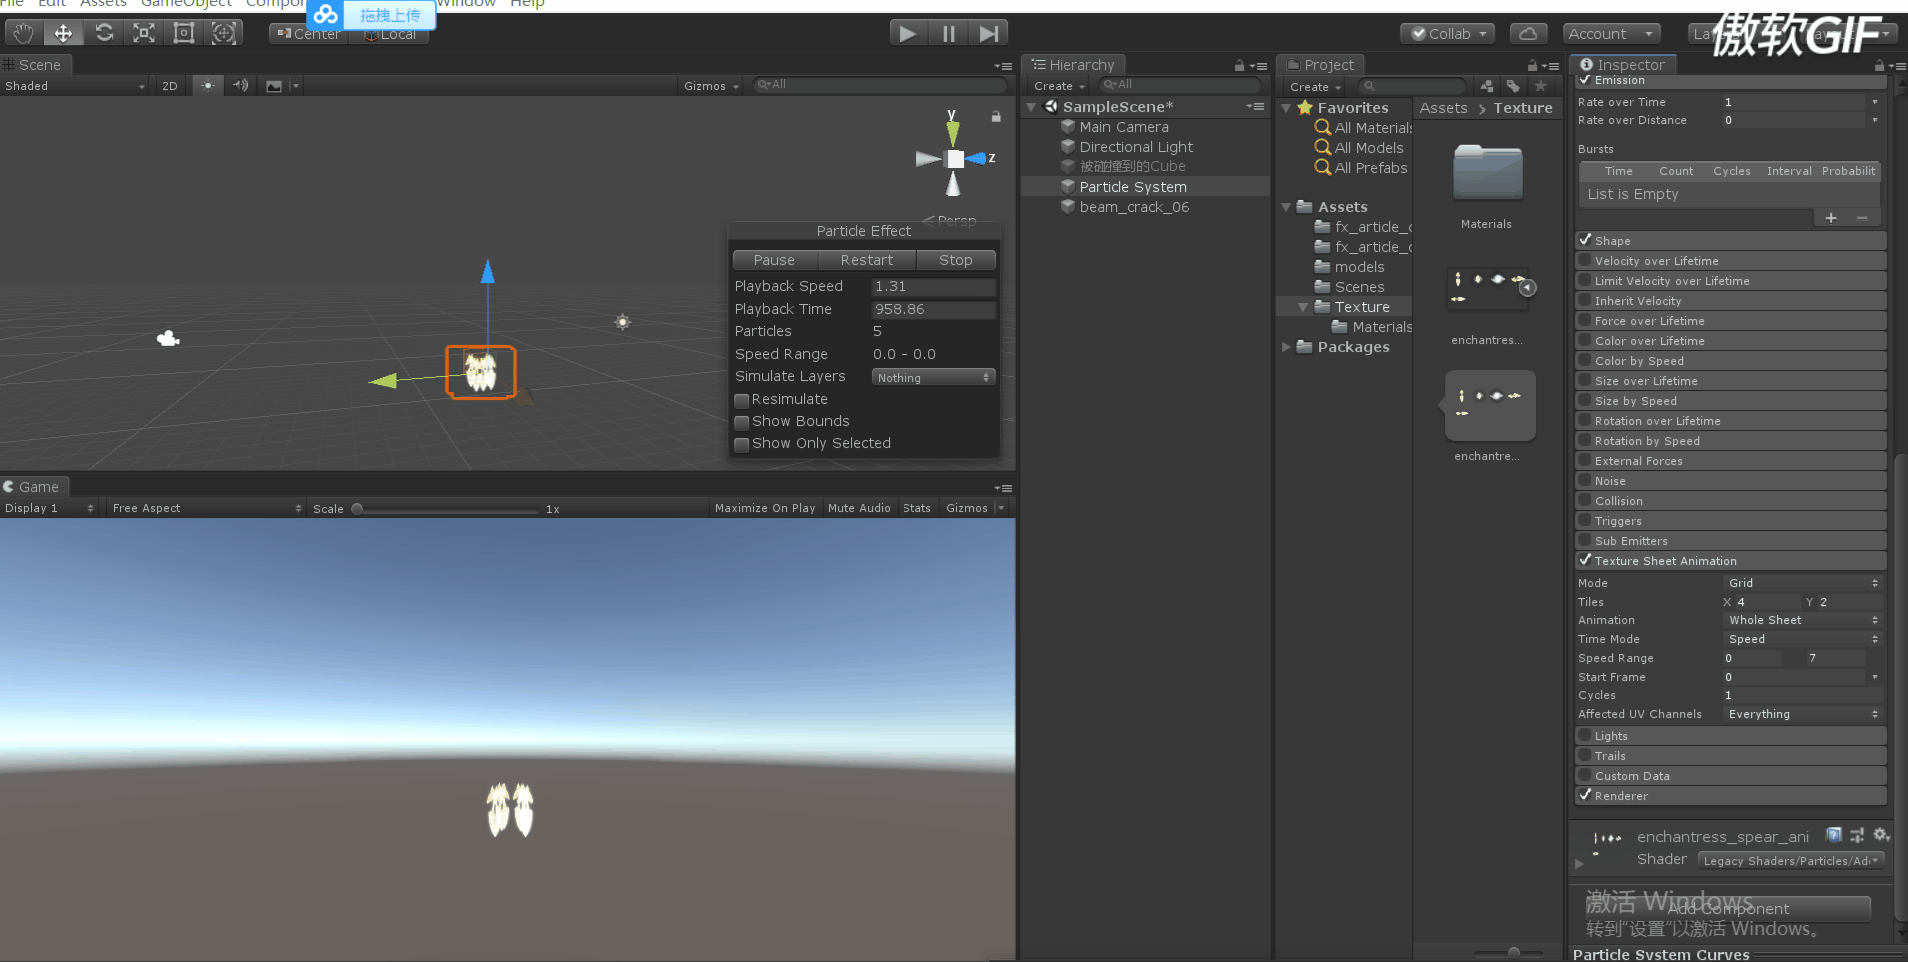This screenshot has width=1908, height=962.
Task: Click Pause in Particle Effect panel
Action: tap(775, 260)
